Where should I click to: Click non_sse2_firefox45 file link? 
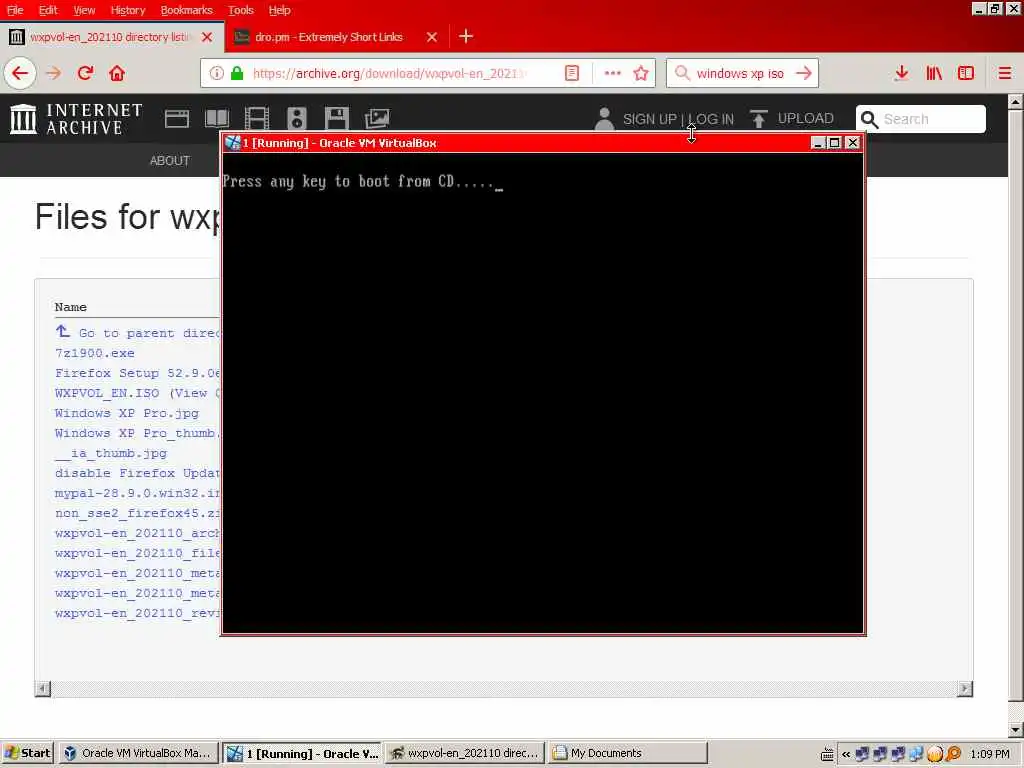[x=138, y=513]
